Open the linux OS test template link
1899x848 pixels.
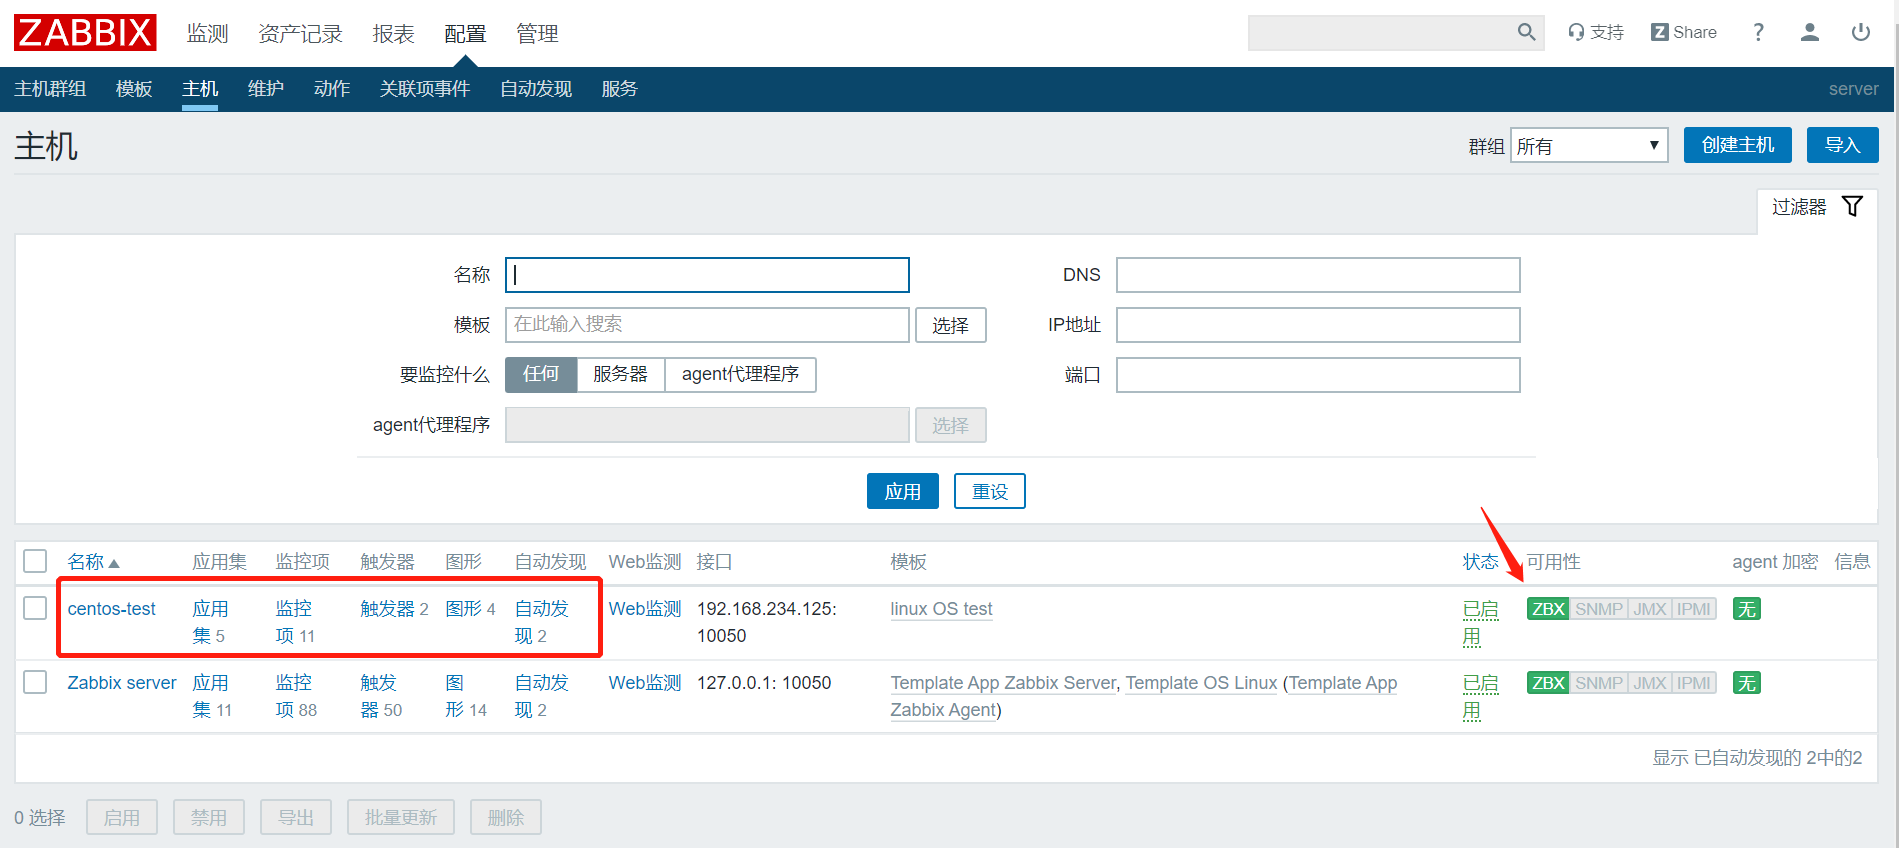click(942, 609)
